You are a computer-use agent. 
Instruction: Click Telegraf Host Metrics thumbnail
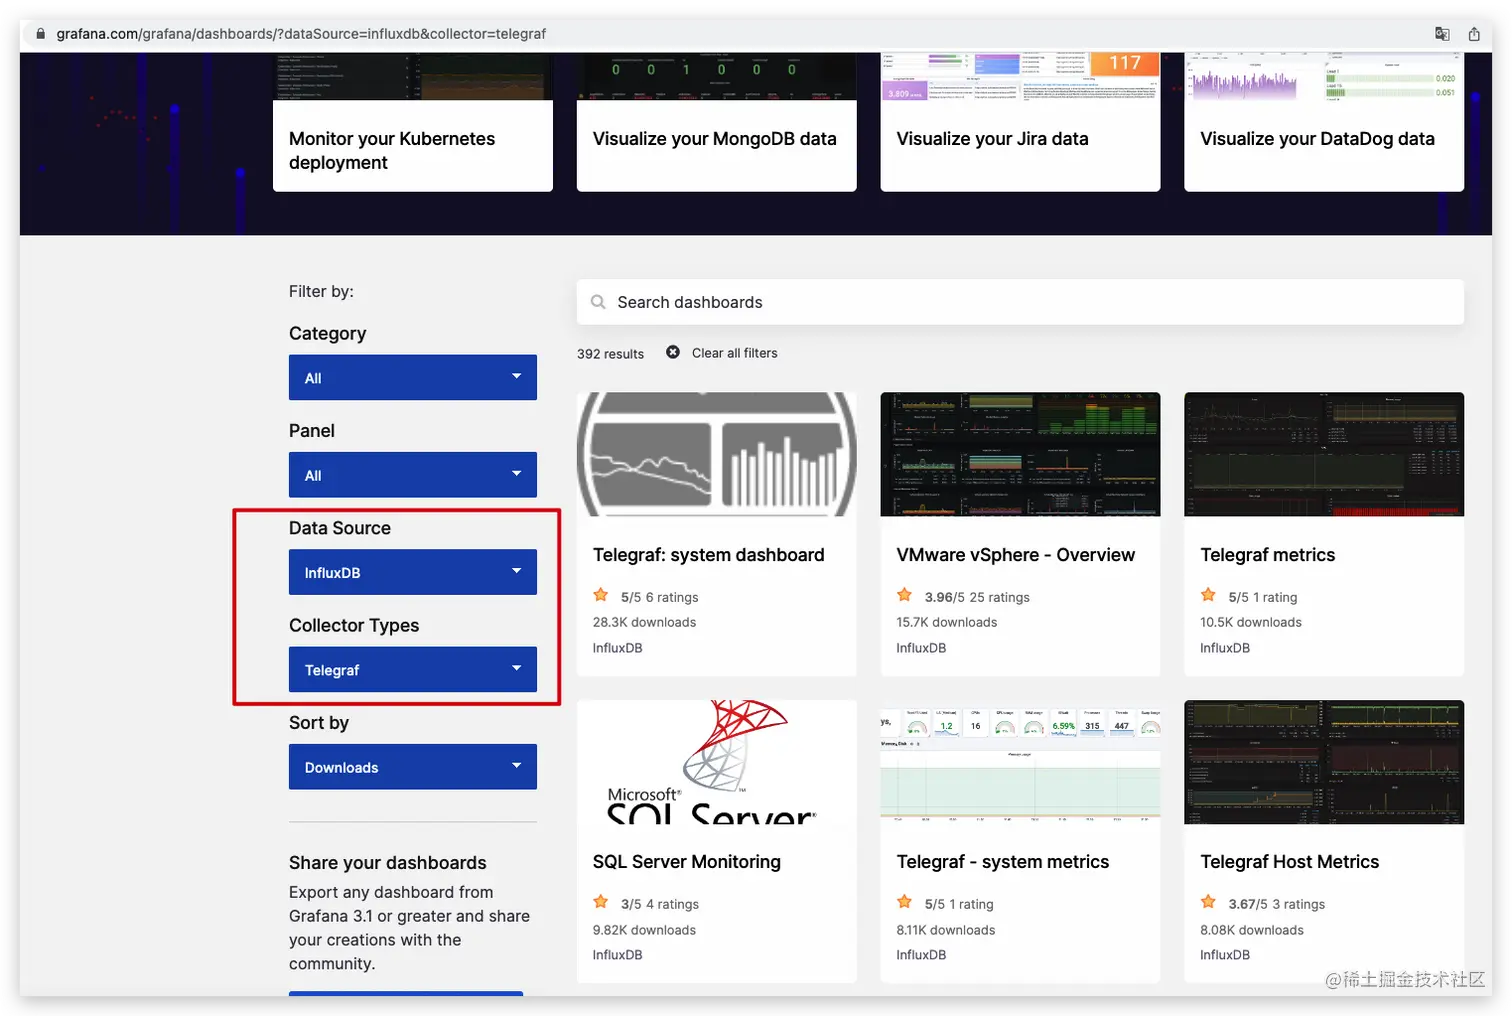(1324, 762)
